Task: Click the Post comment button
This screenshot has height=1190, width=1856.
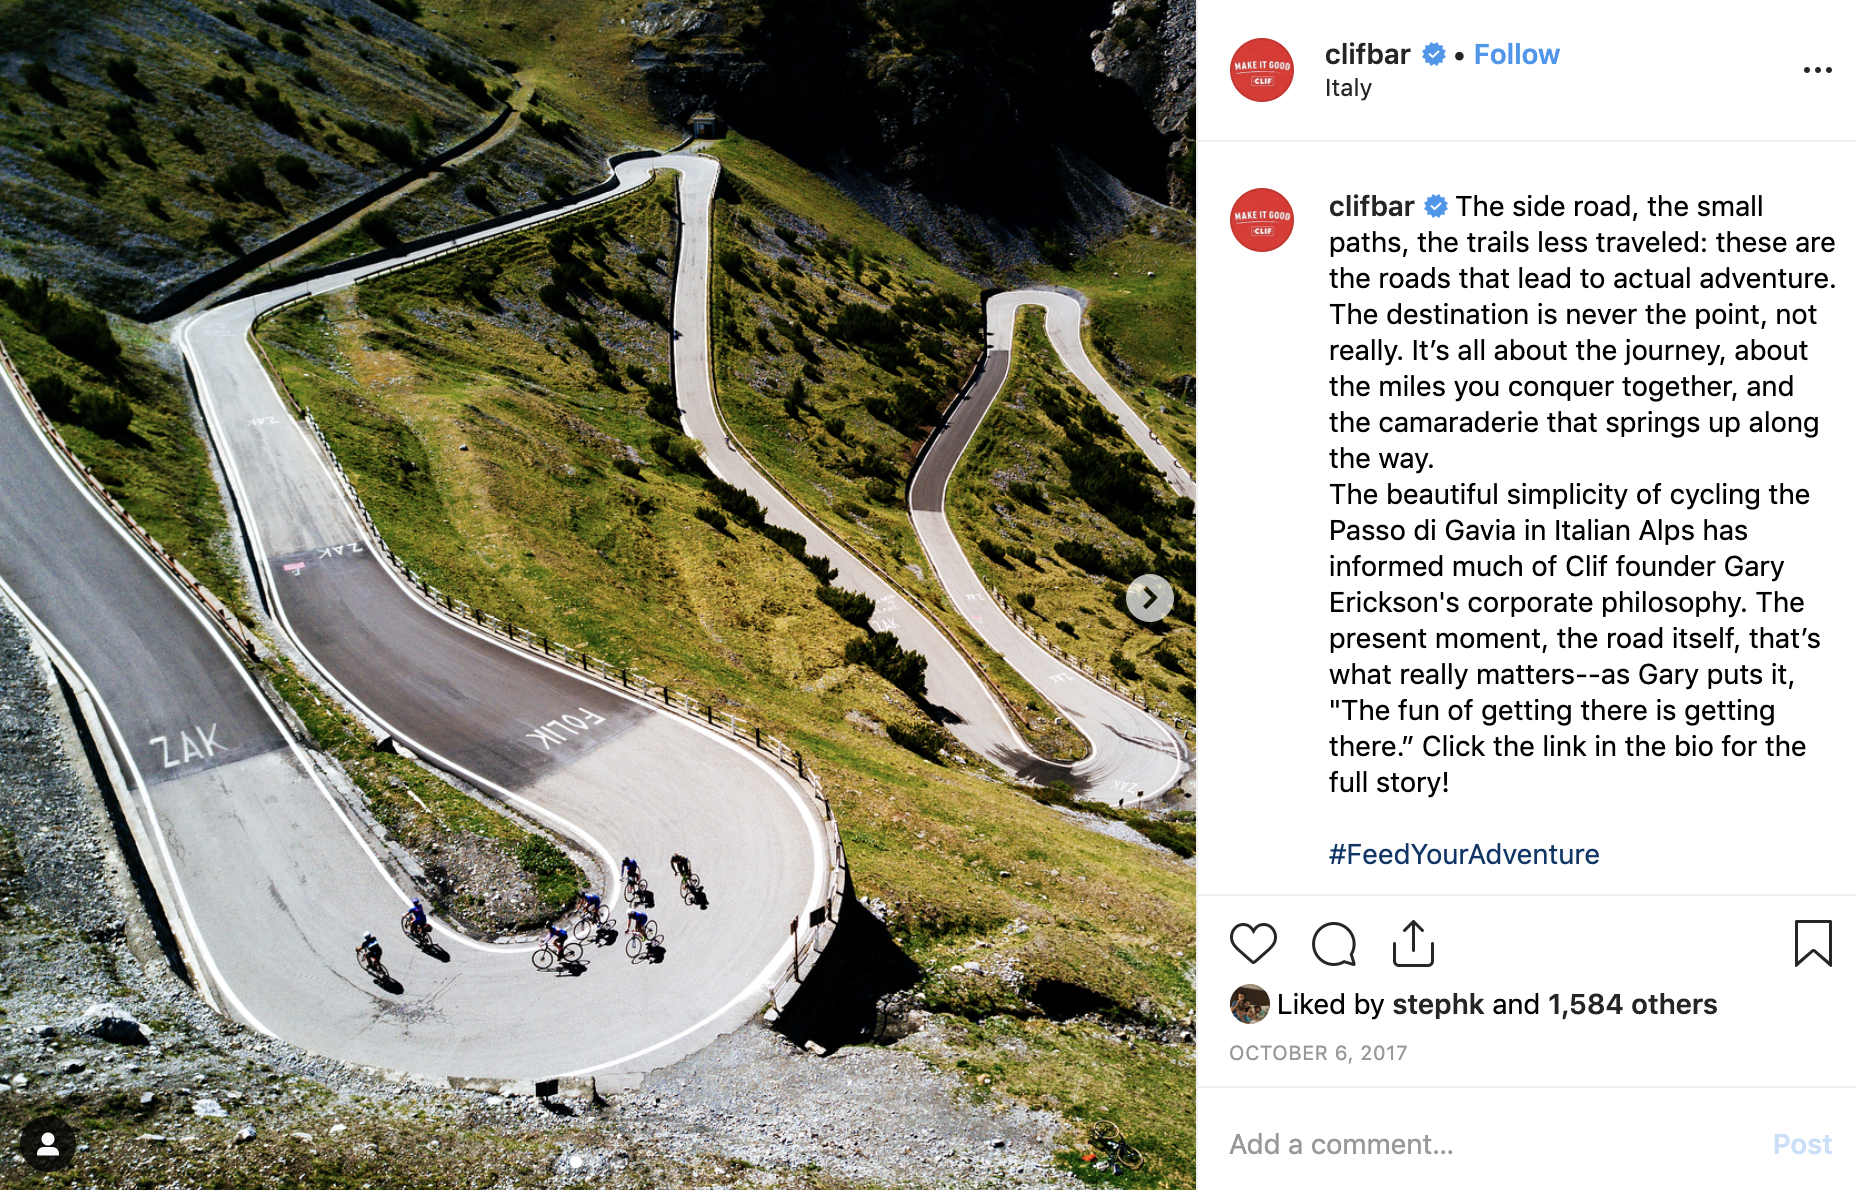Action: (x=1802, y=1144)
